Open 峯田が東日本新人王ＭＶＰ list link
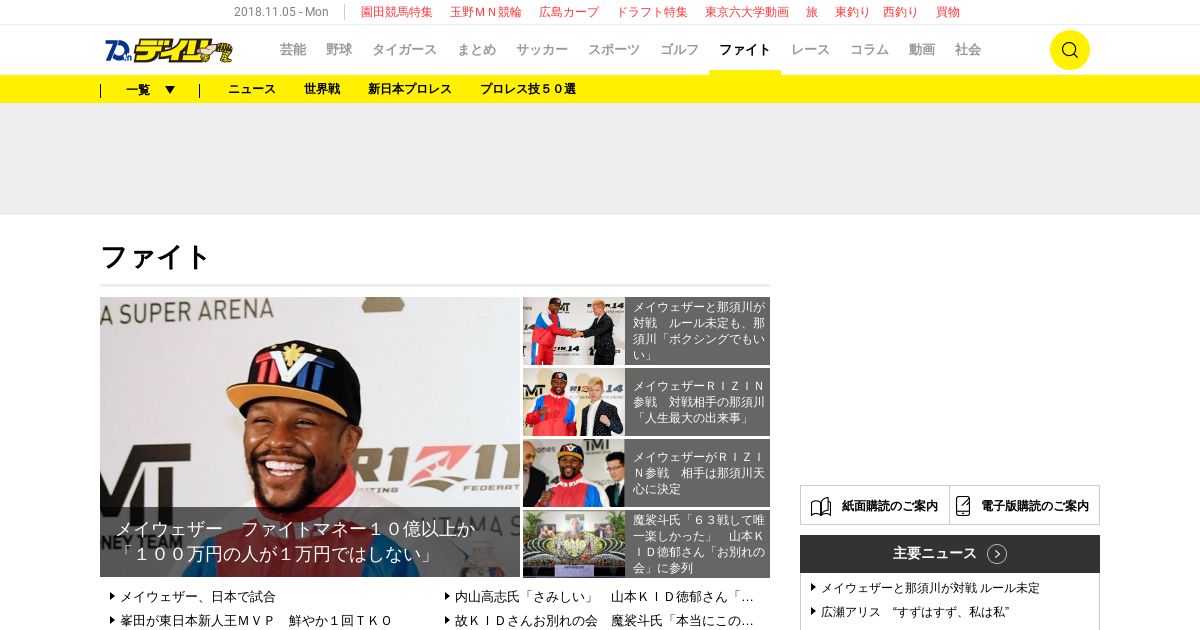Viewport: 1200px width, 630px height. pos(256,620)
